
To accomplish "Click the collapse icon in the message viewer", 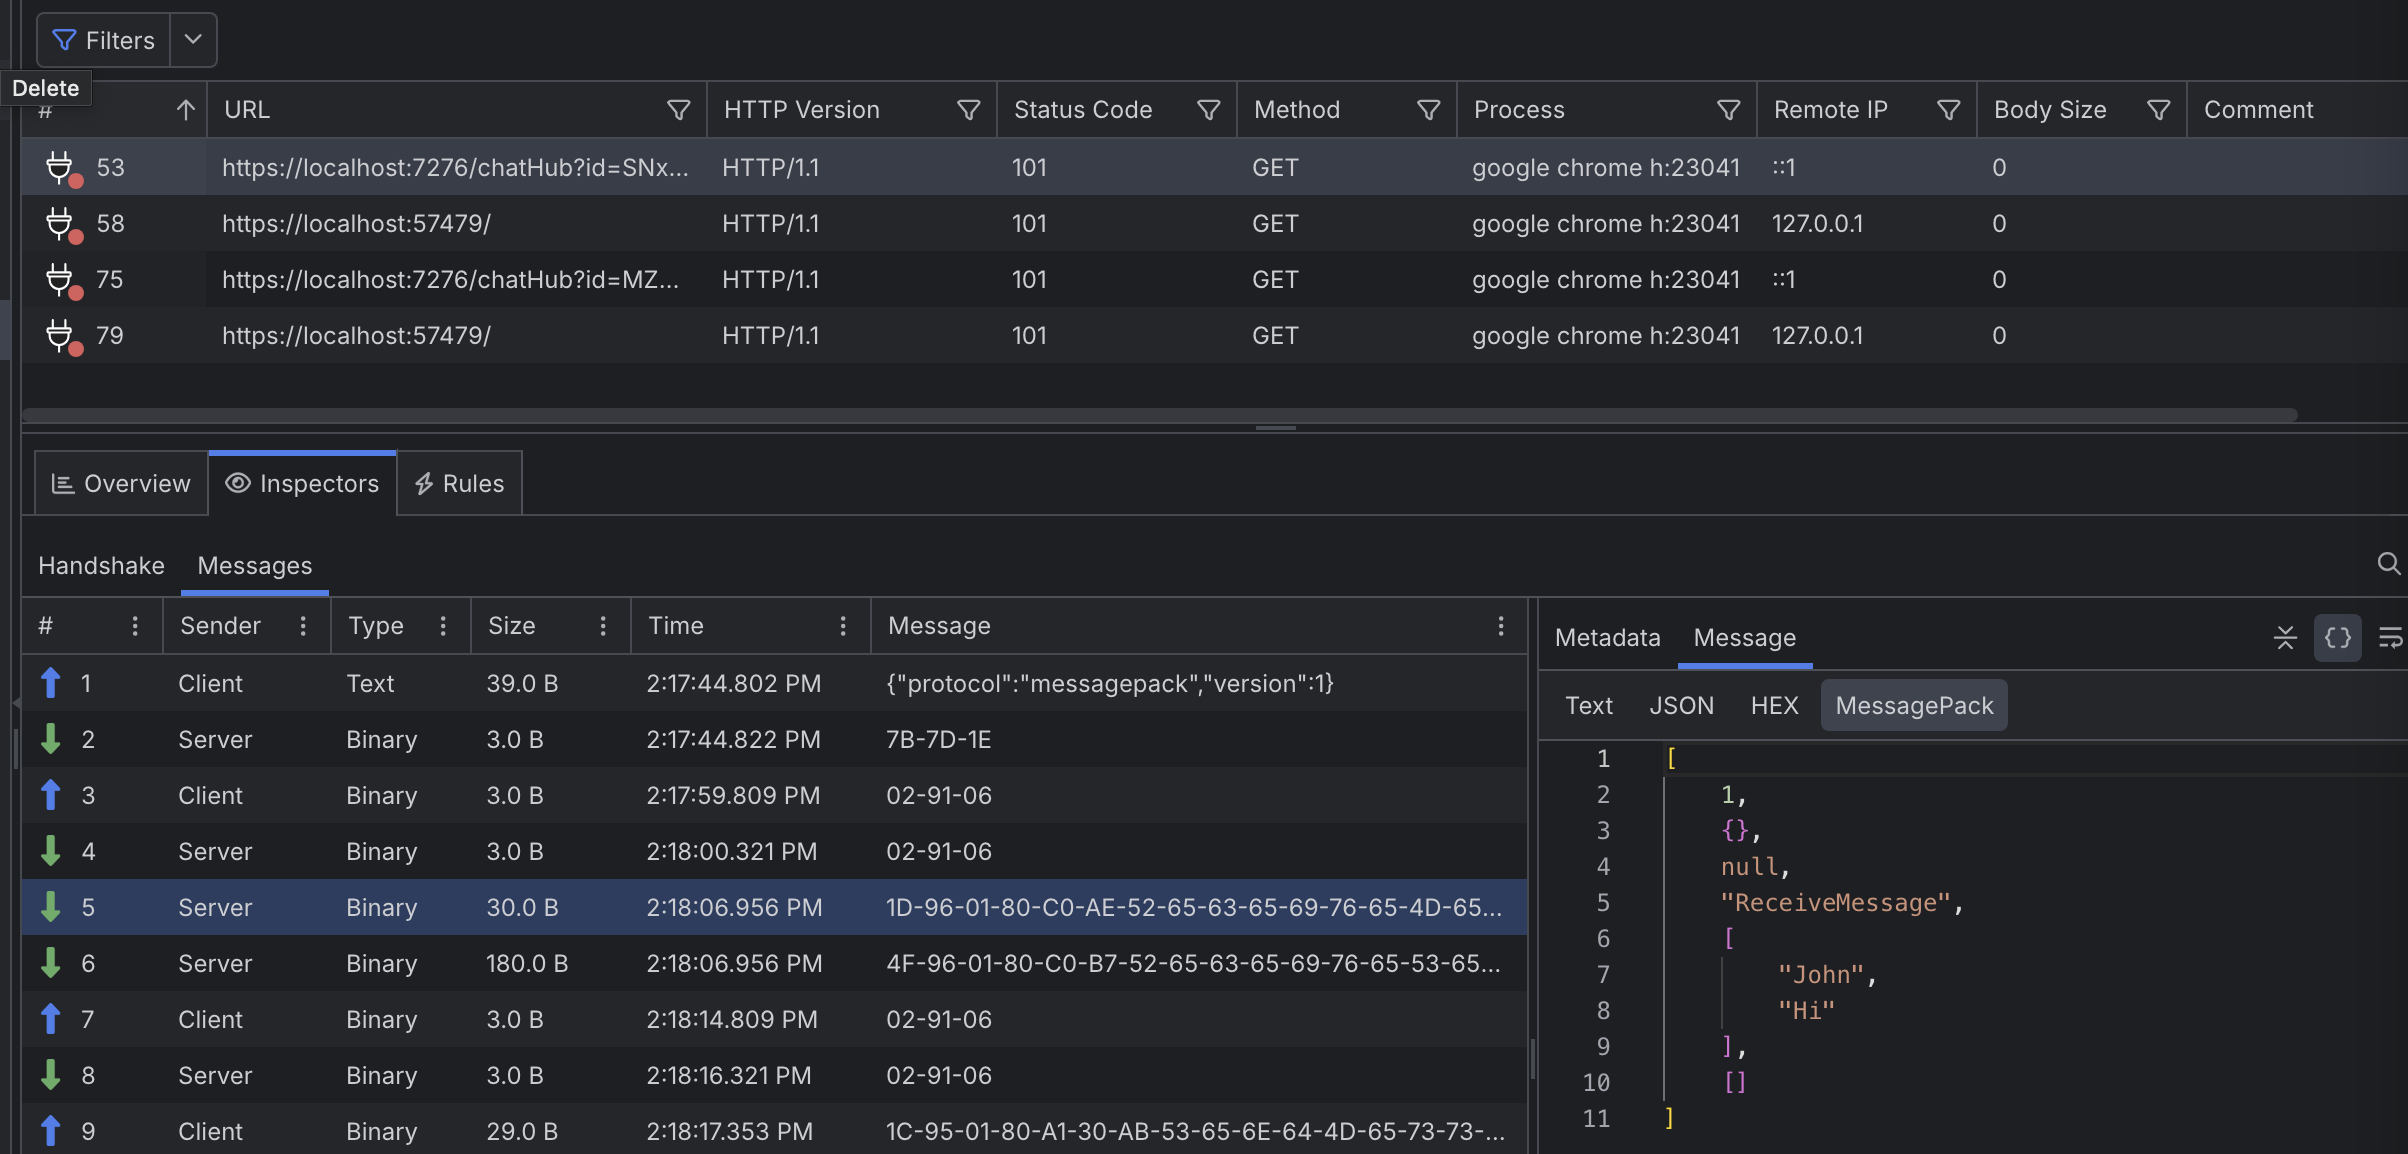I will (x=2285, y=638).
